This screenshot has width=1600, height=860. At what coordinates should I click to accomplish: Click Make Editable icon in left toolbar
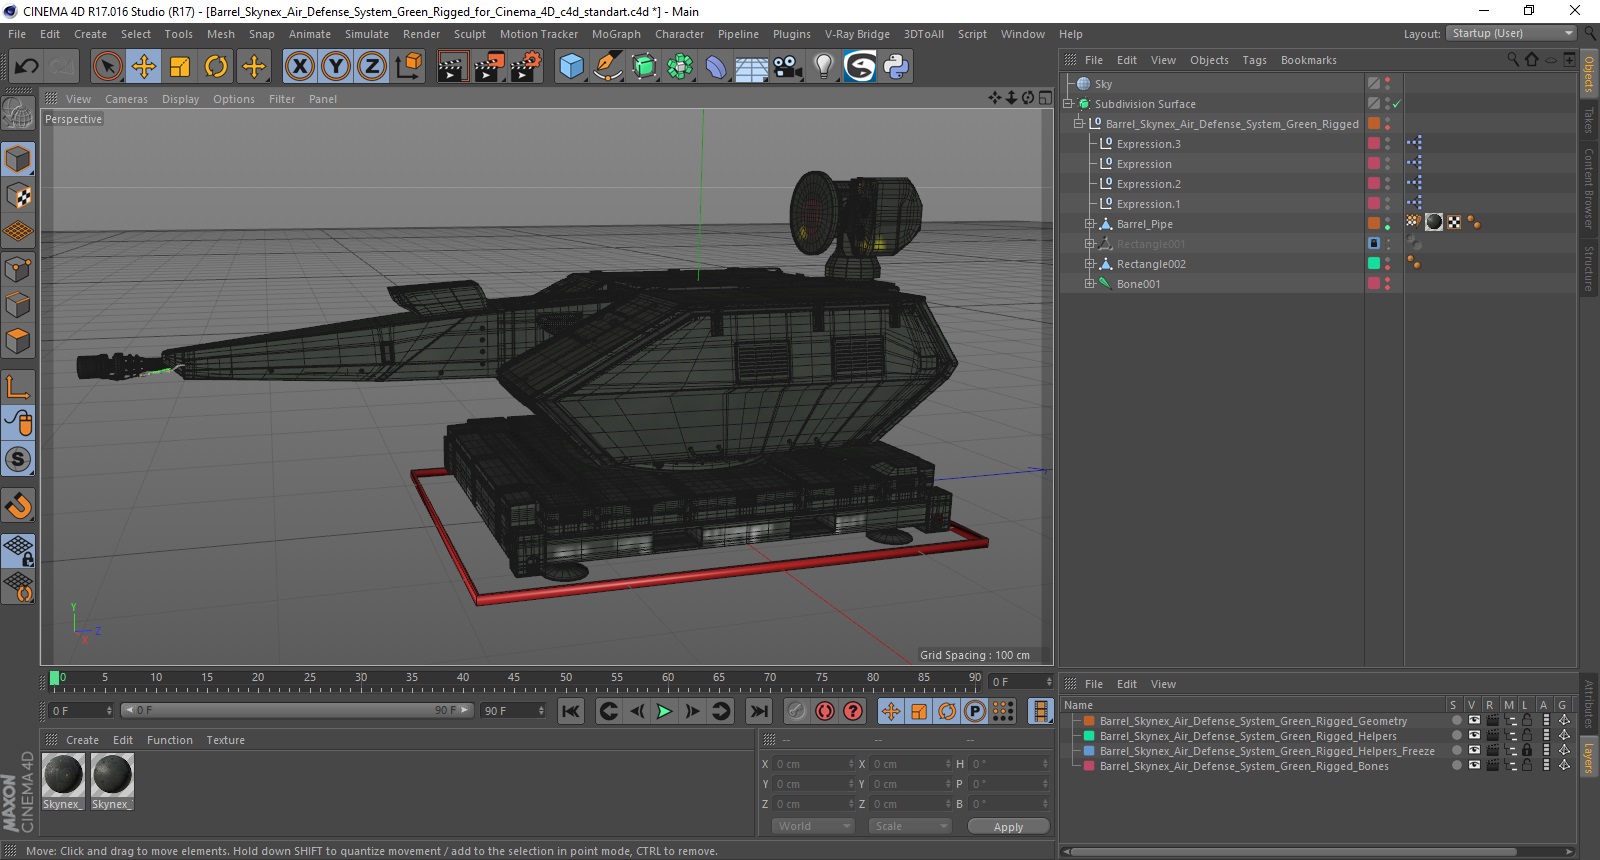(18, 114)
